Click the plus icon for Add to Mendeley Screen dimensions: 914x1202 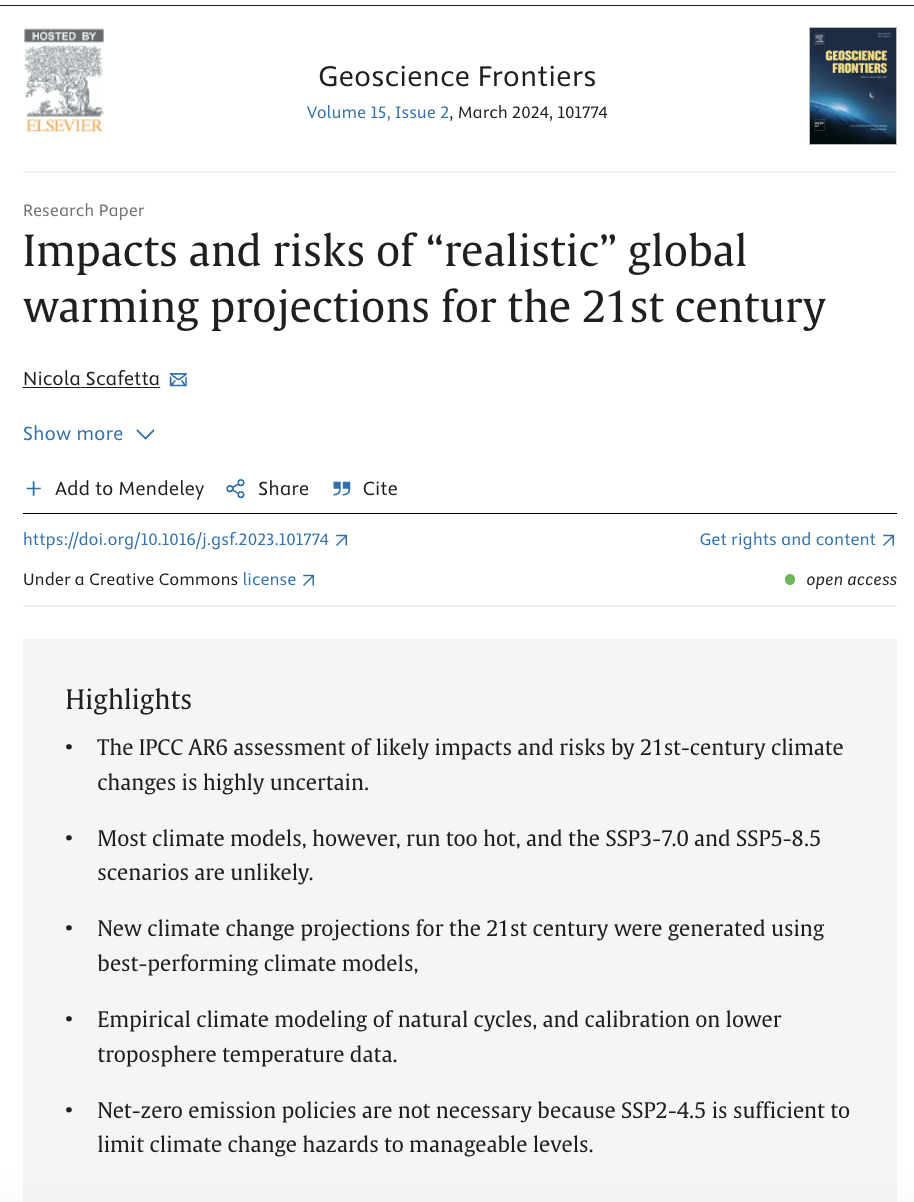(34, 489)
